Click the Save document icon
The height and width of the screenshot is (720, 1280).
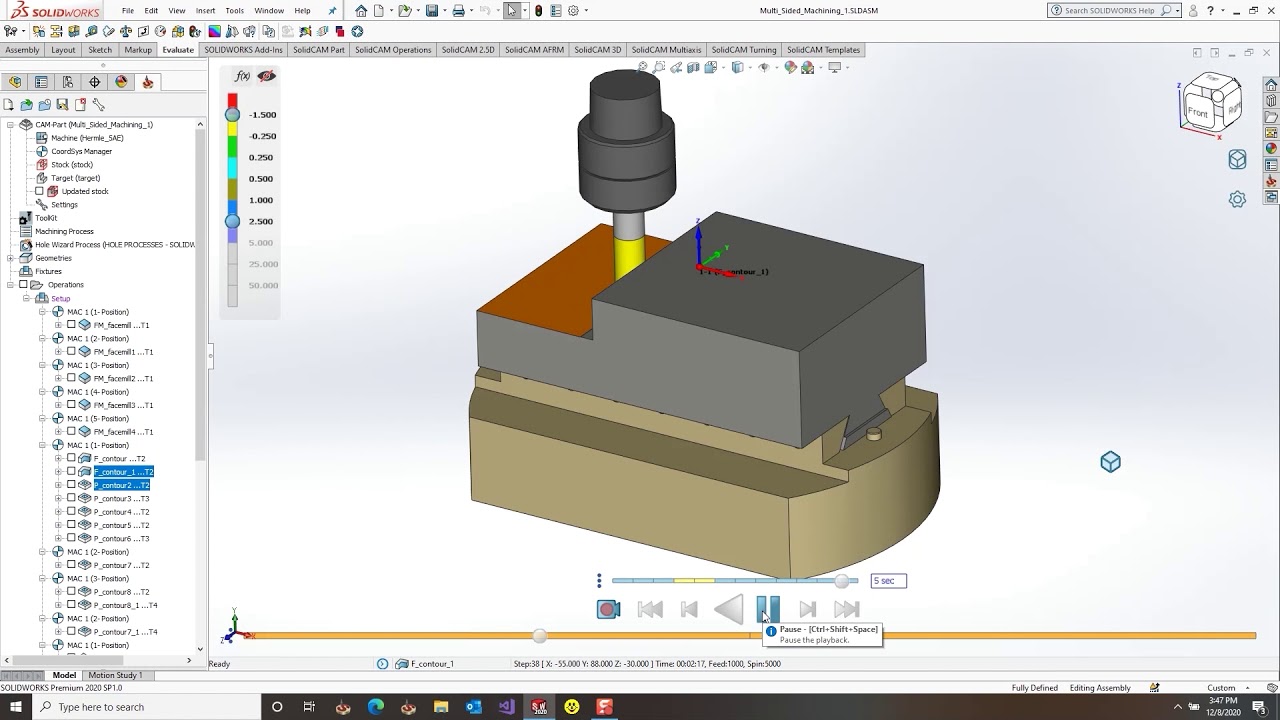(x=432, y=11)
